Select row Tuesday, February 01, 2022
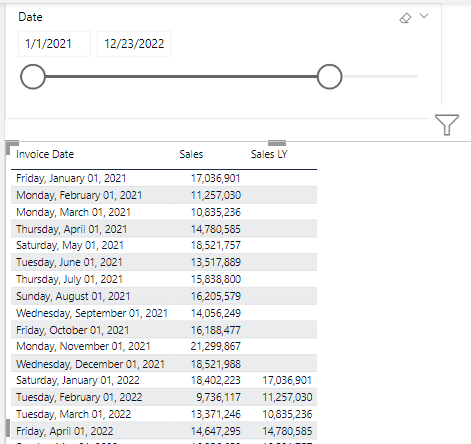This screenshot has height=444, width=471. [x=164, y=397]
